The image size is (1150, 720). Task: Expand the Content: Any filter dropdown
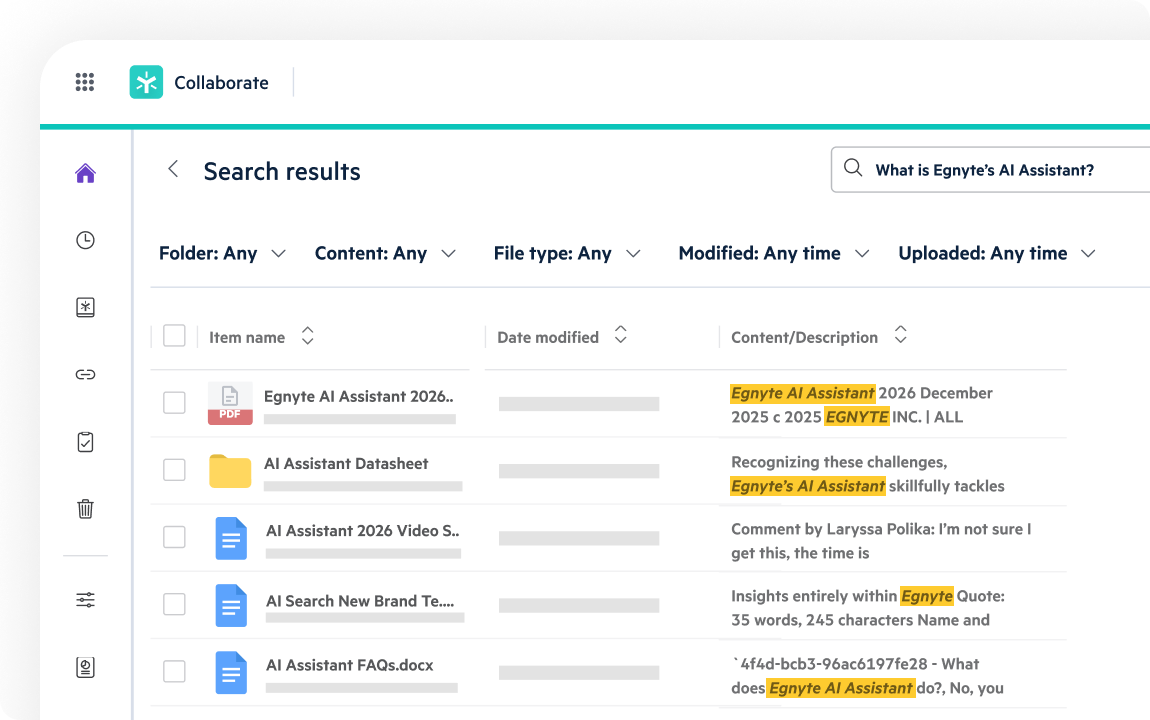pyautogui.click(x=386, y=254)
